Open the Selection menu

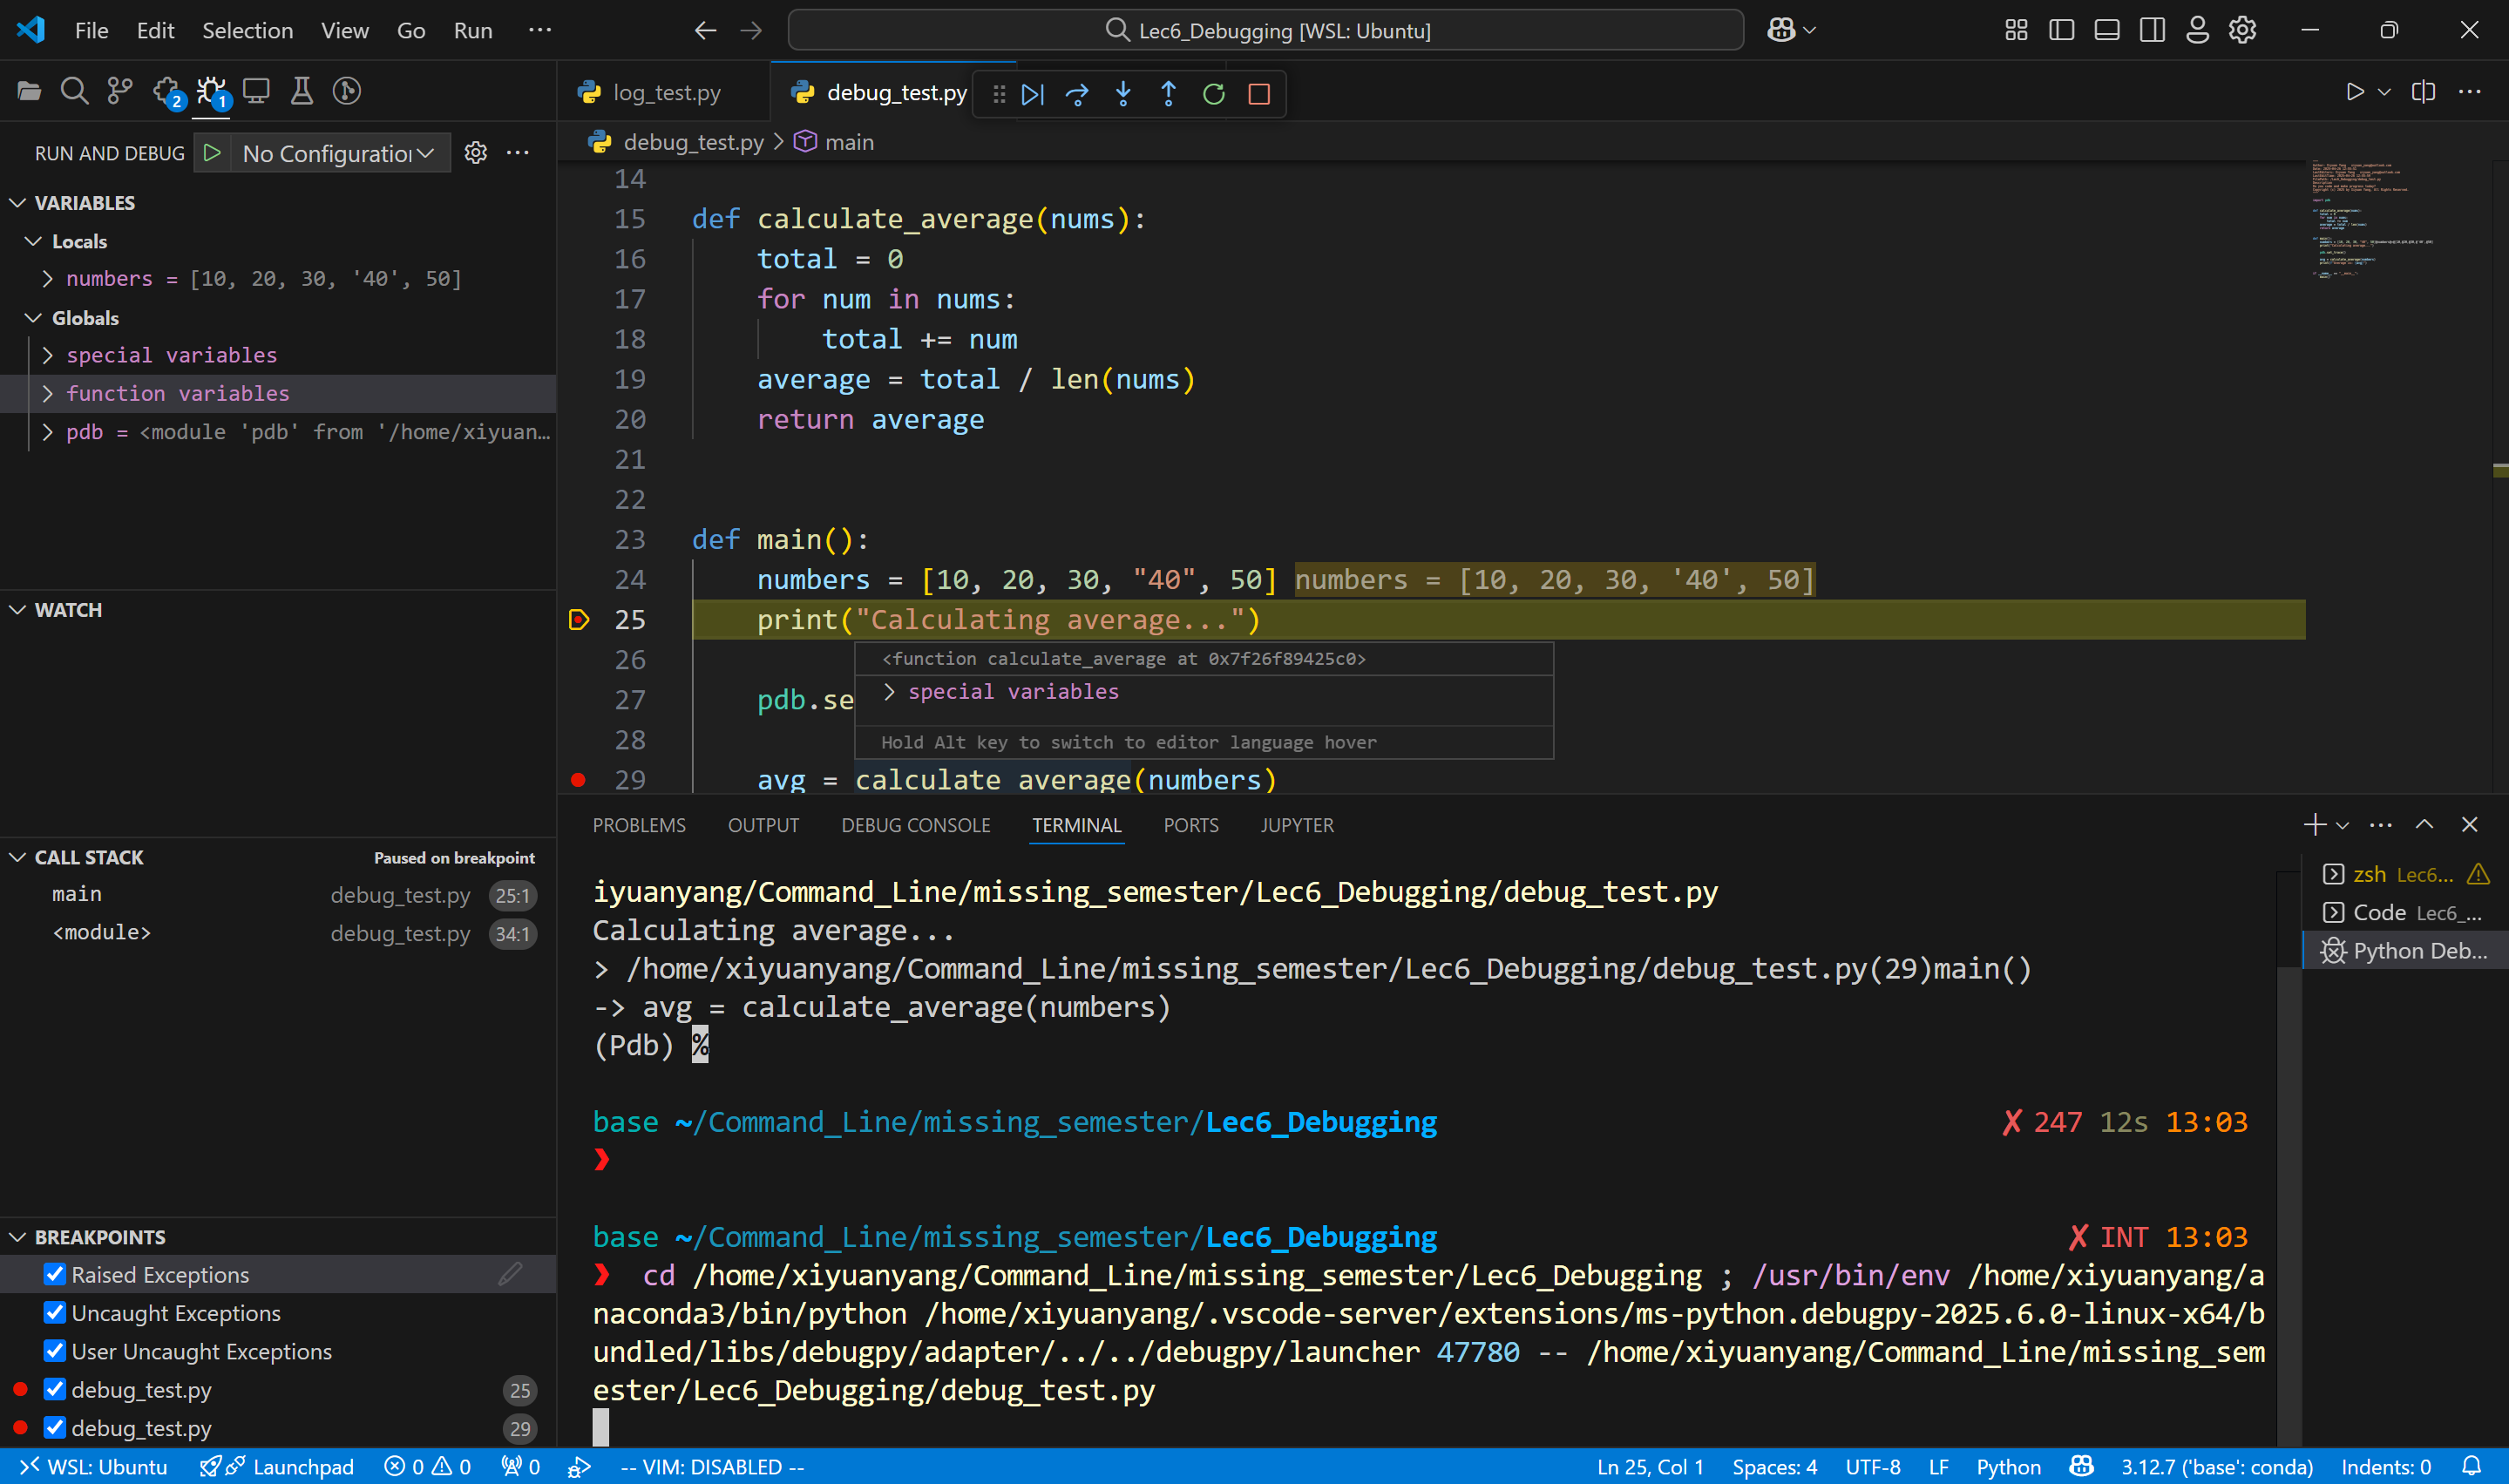[x=247, y=31]
